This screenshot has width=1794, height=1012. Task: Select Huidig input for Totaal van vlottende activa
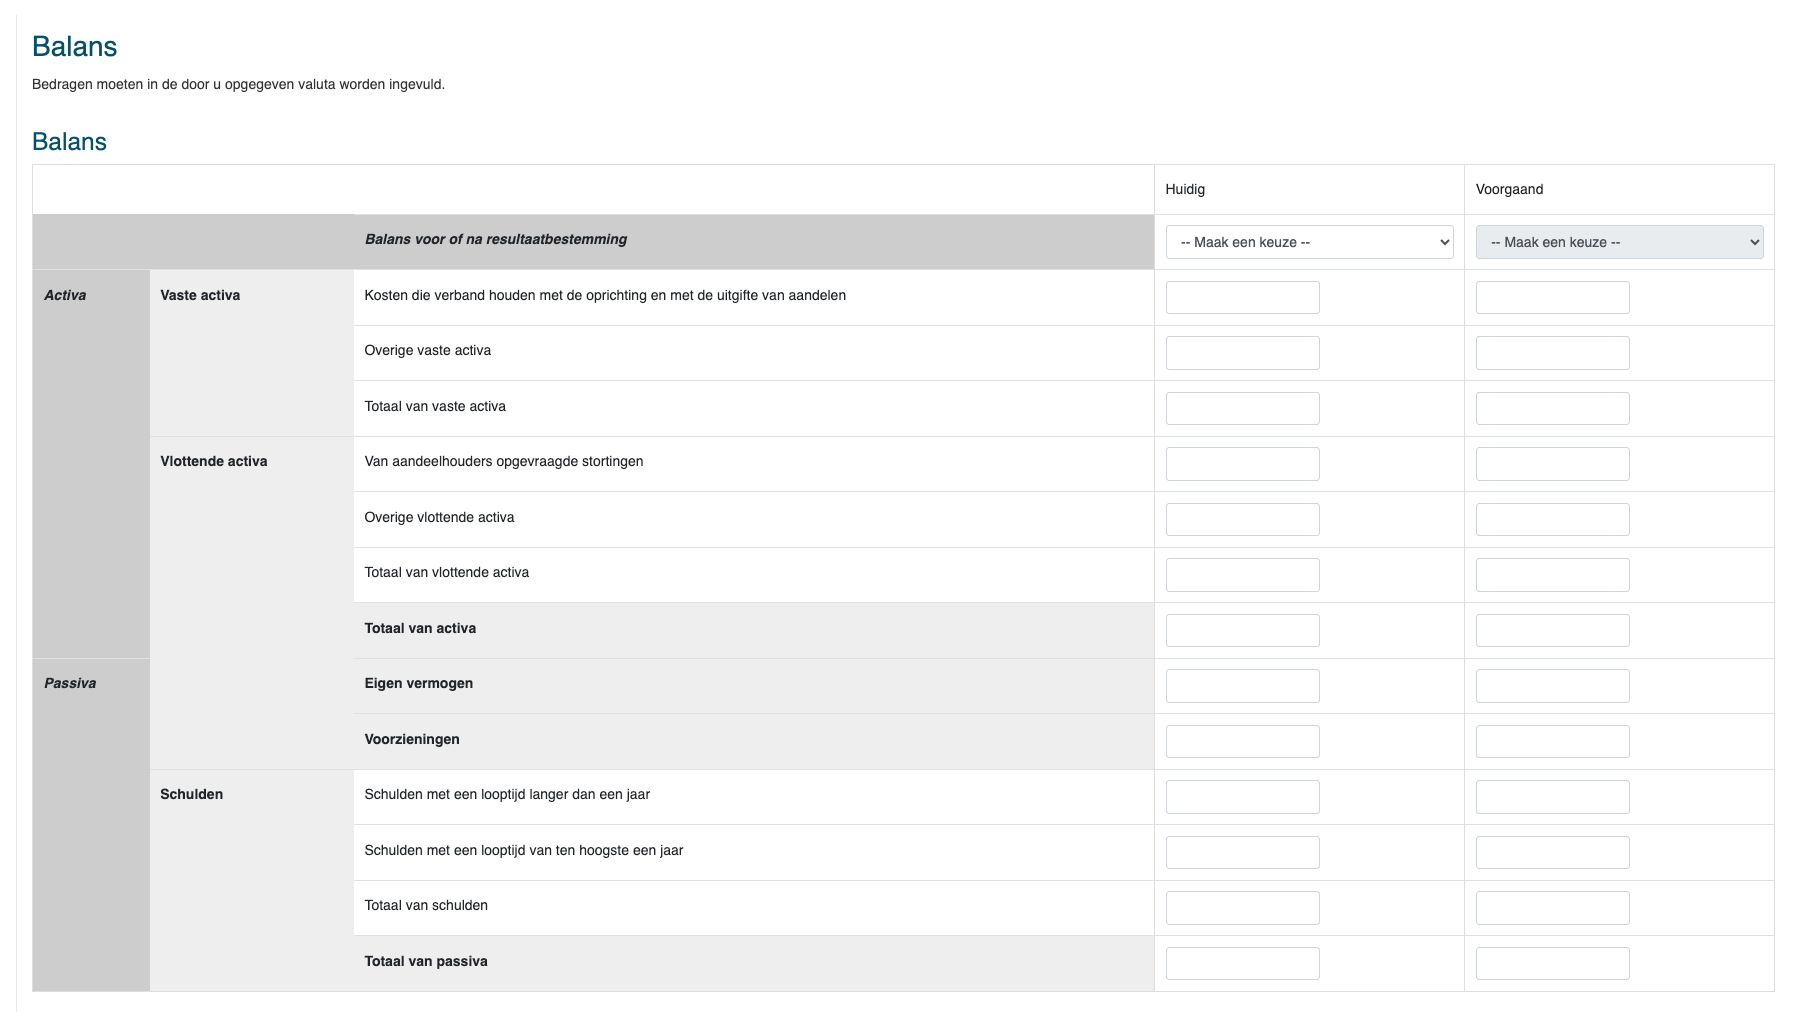(x=1242, y=575)
